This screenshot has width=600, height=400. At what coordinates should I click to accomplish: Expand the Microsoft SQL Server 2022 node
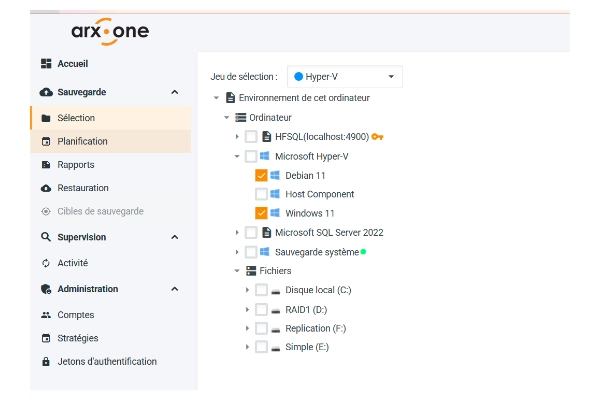[237, 233]
